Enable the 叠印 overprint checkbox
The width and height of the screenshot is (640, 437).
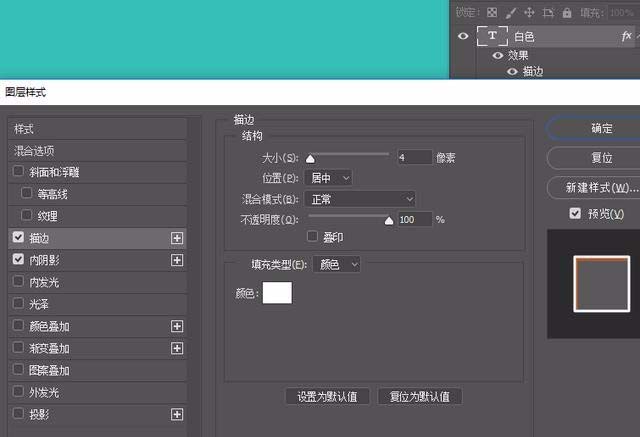pyautogui.click(x=312, y=236)
